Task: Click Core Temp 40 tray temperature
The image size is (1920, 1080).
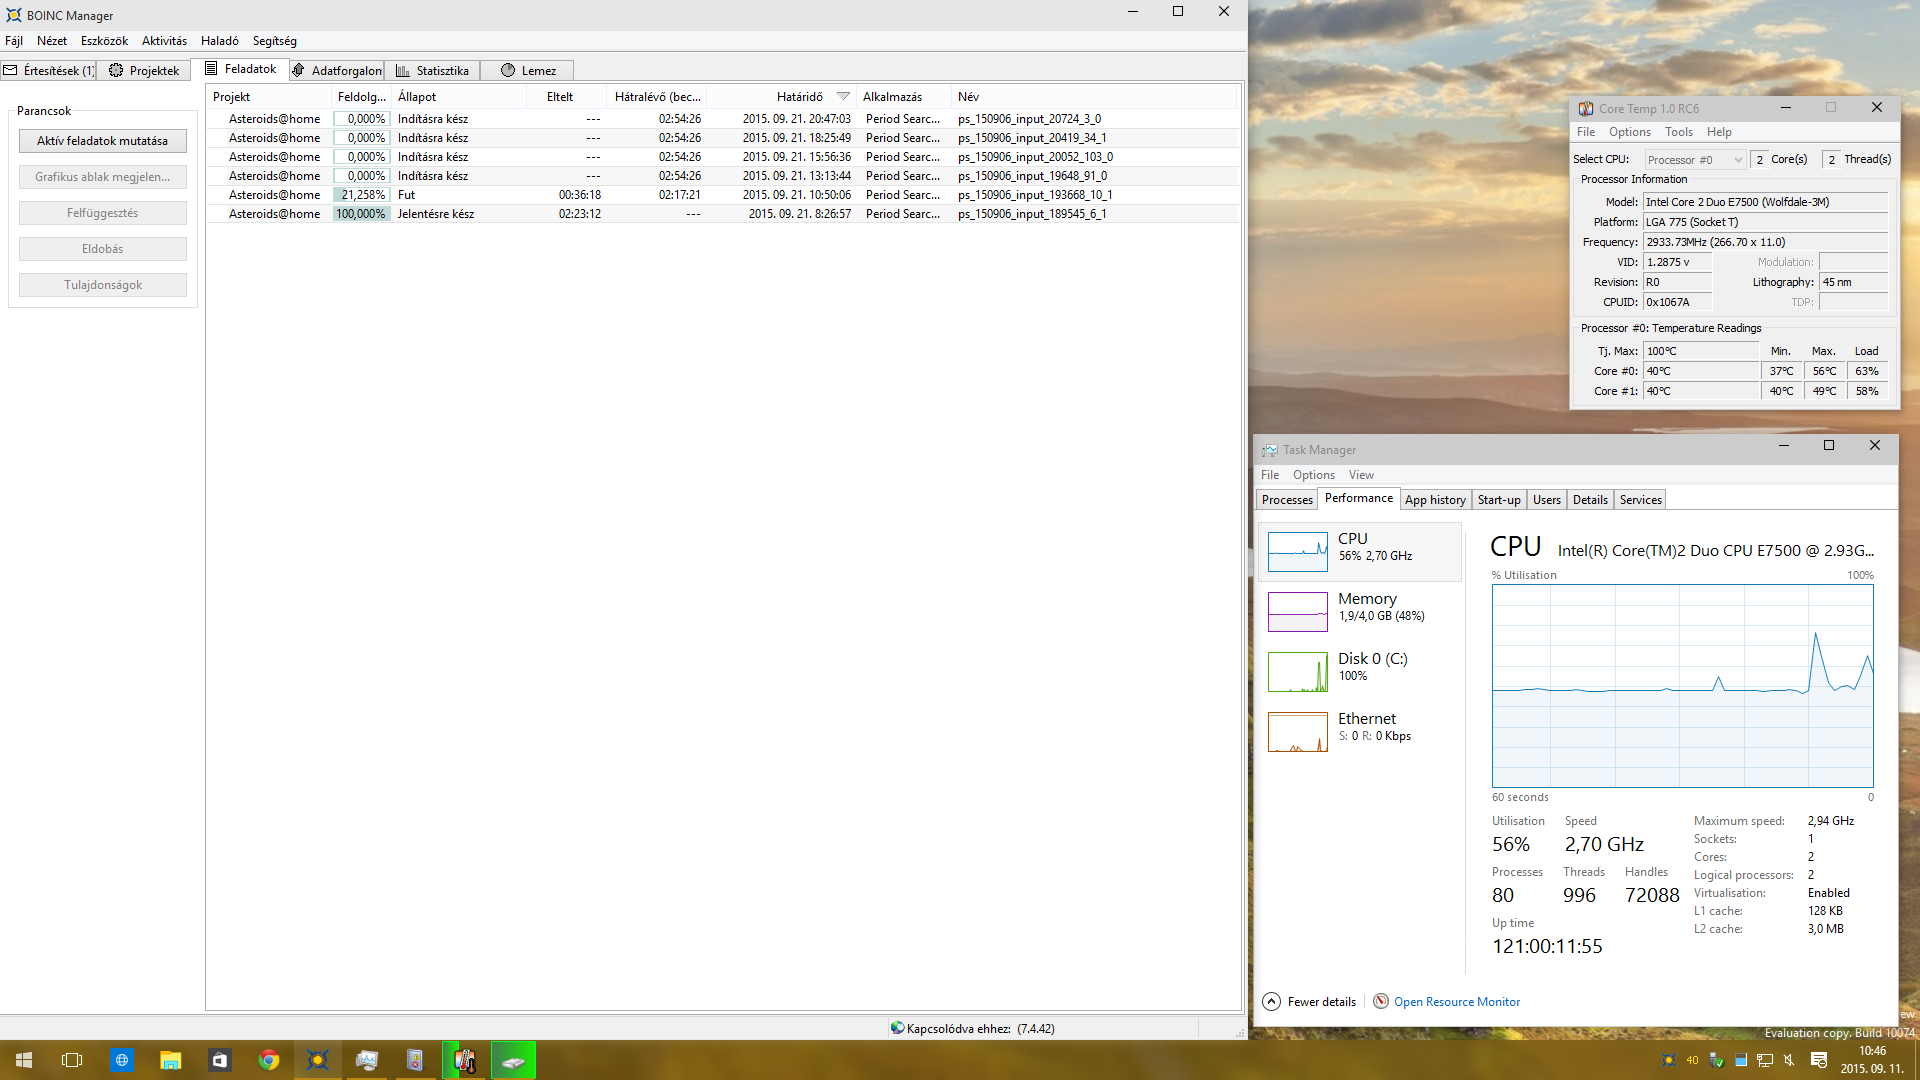Action: (x=1692, y=1060)
